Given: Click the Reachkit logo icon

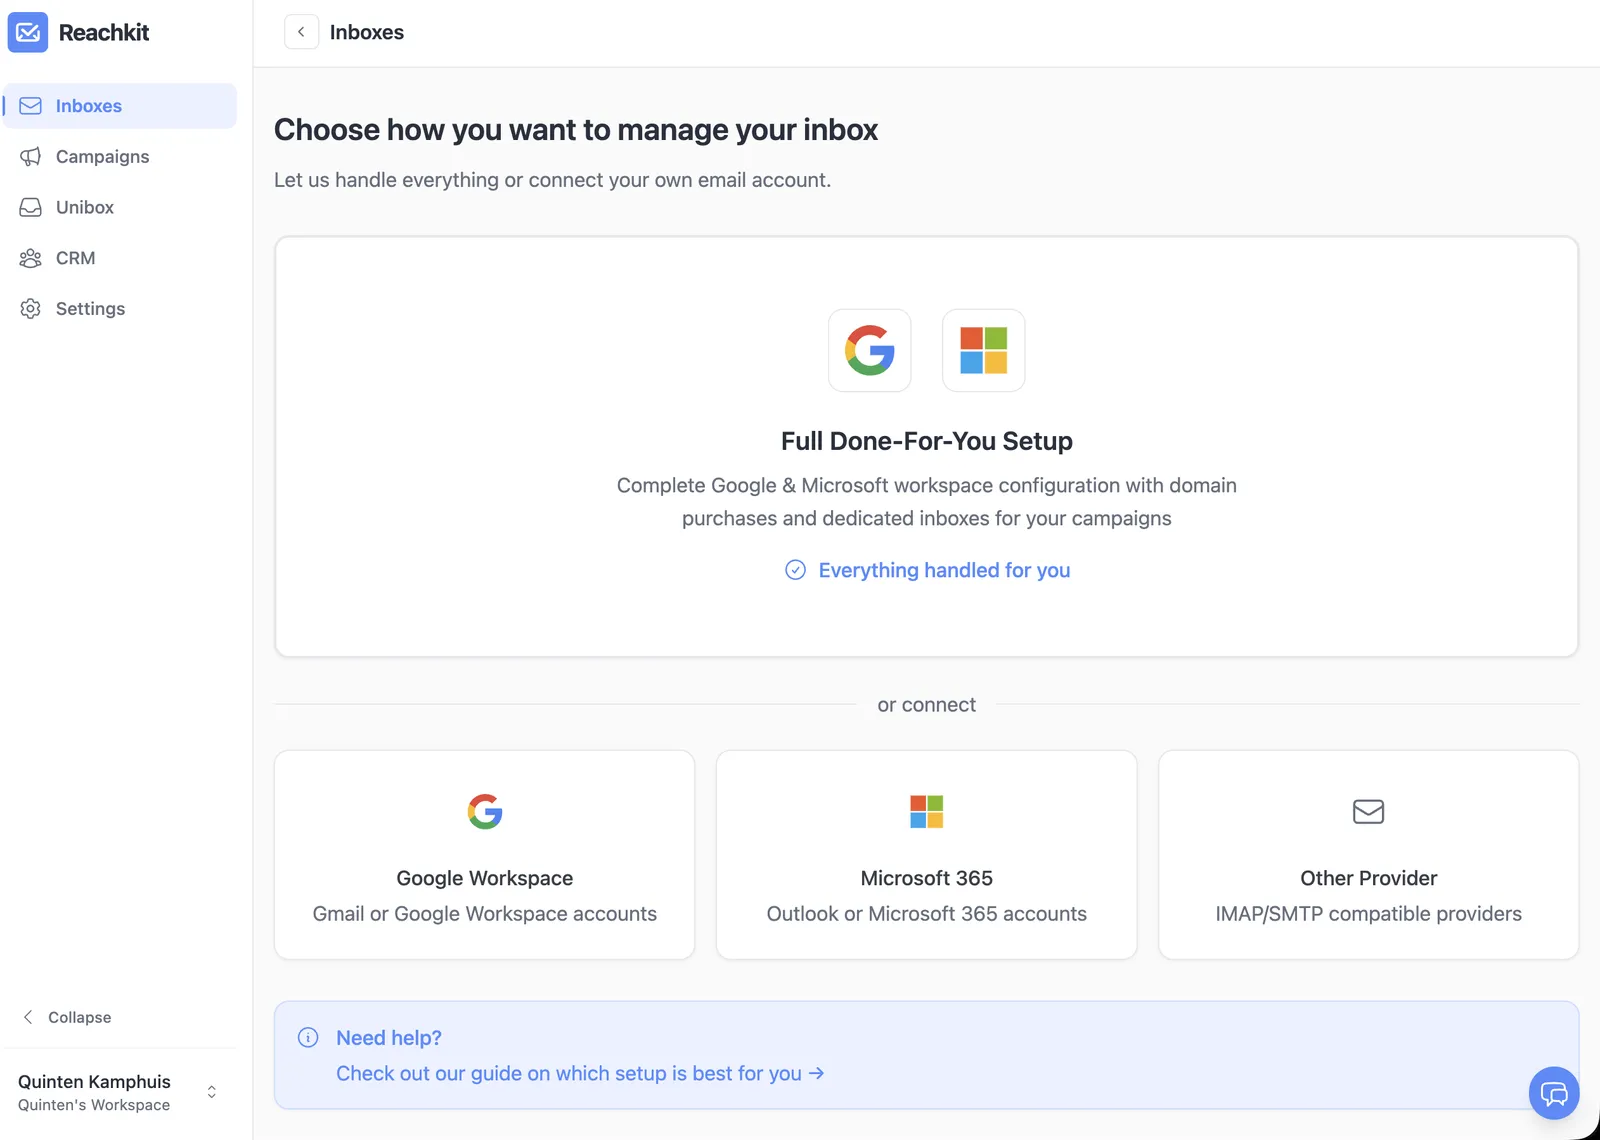Looking at the screenshot, I should pyautogui.click(x=28, y=32).
